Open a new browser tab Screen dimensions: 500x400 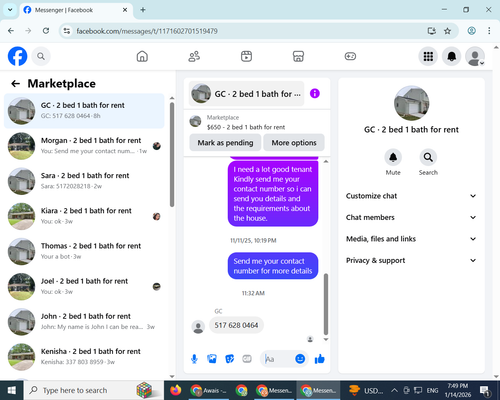(x=143, y=10)
